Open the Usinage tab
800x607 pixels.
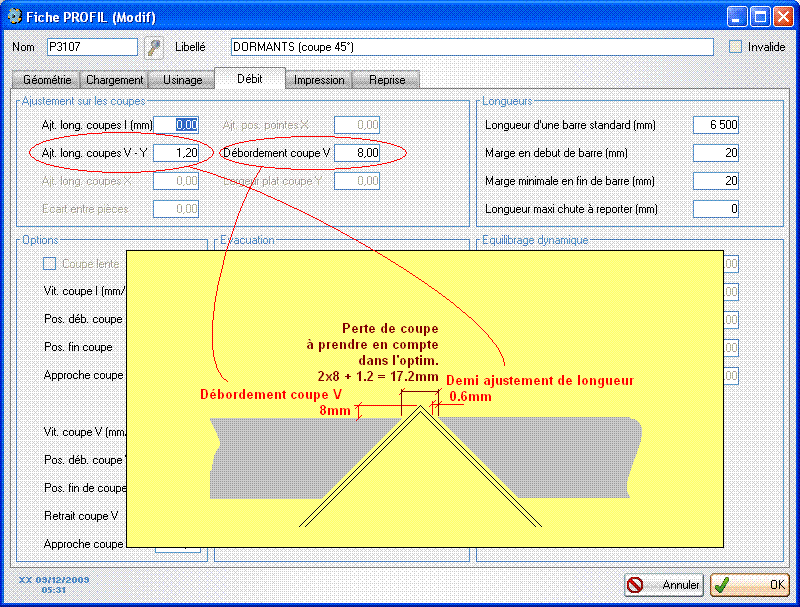182,80
